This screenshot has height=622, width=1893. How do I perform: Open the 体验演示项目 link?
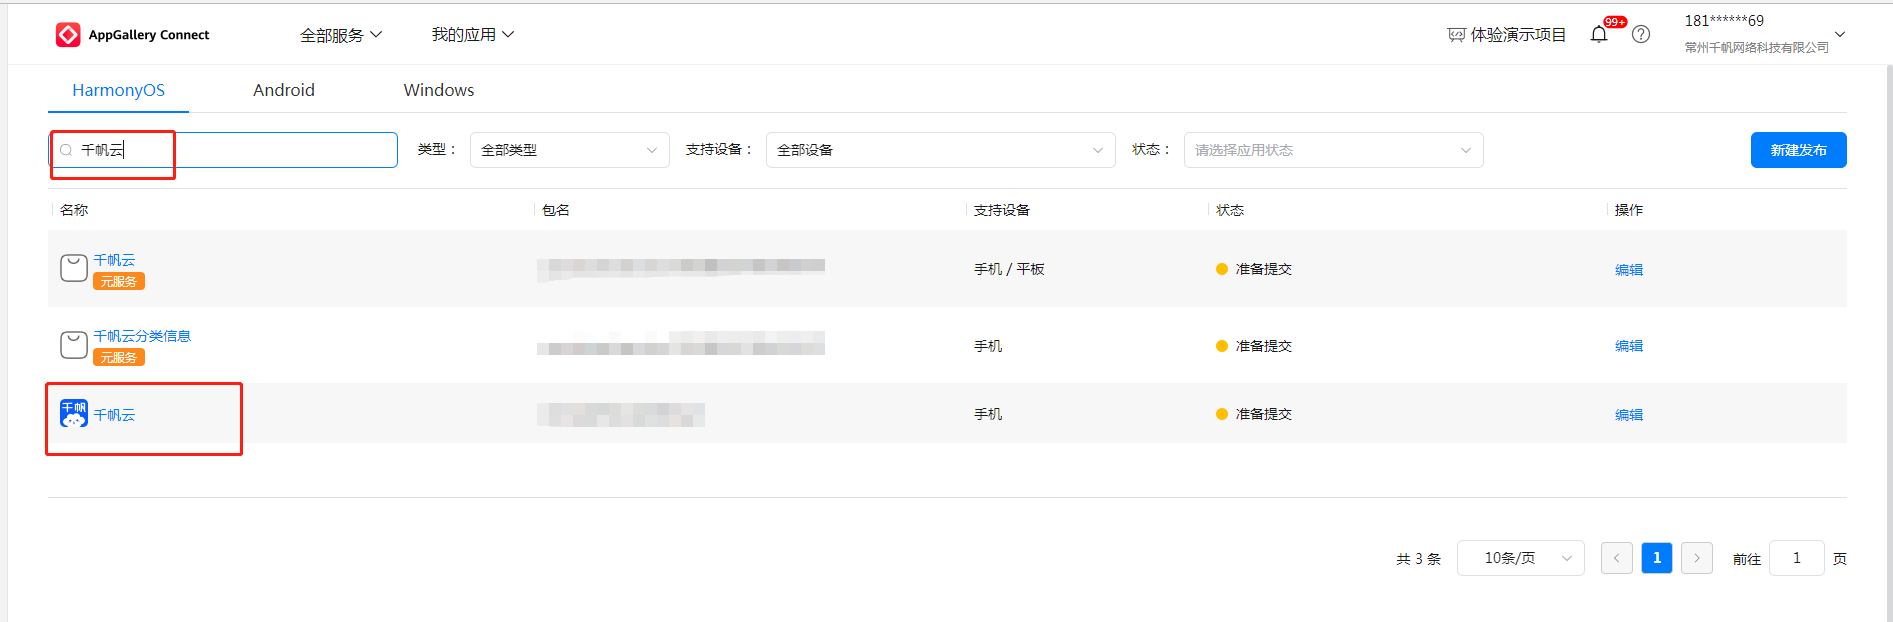1518,35
